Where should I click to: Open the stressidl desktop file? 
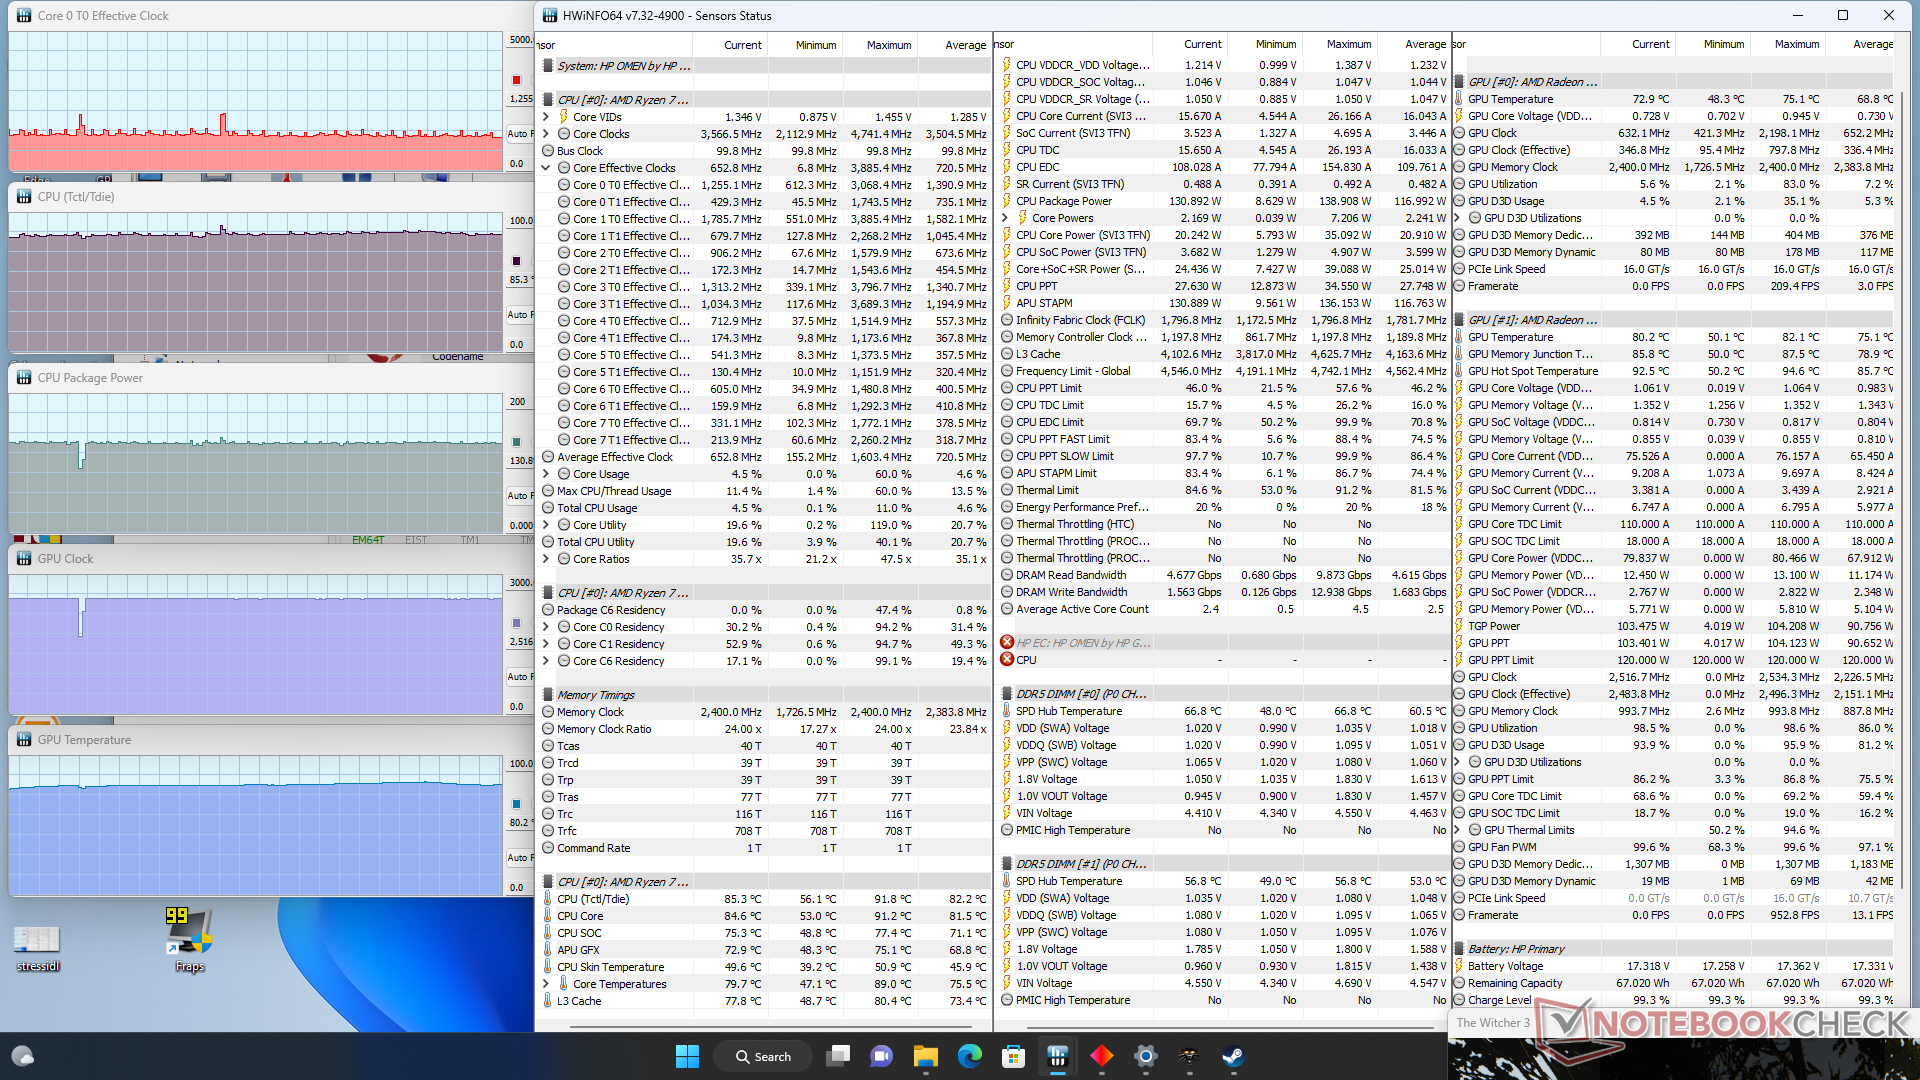(x=37, y=945)
